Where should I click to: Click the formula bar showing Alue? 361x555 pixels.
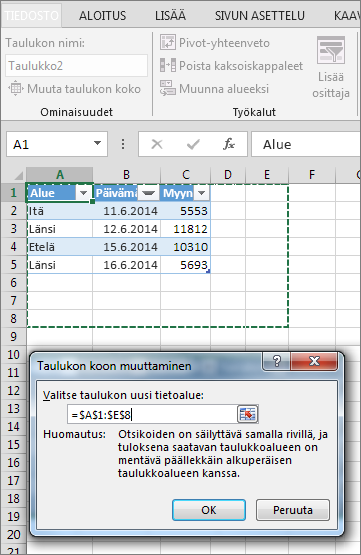point(306,144)
